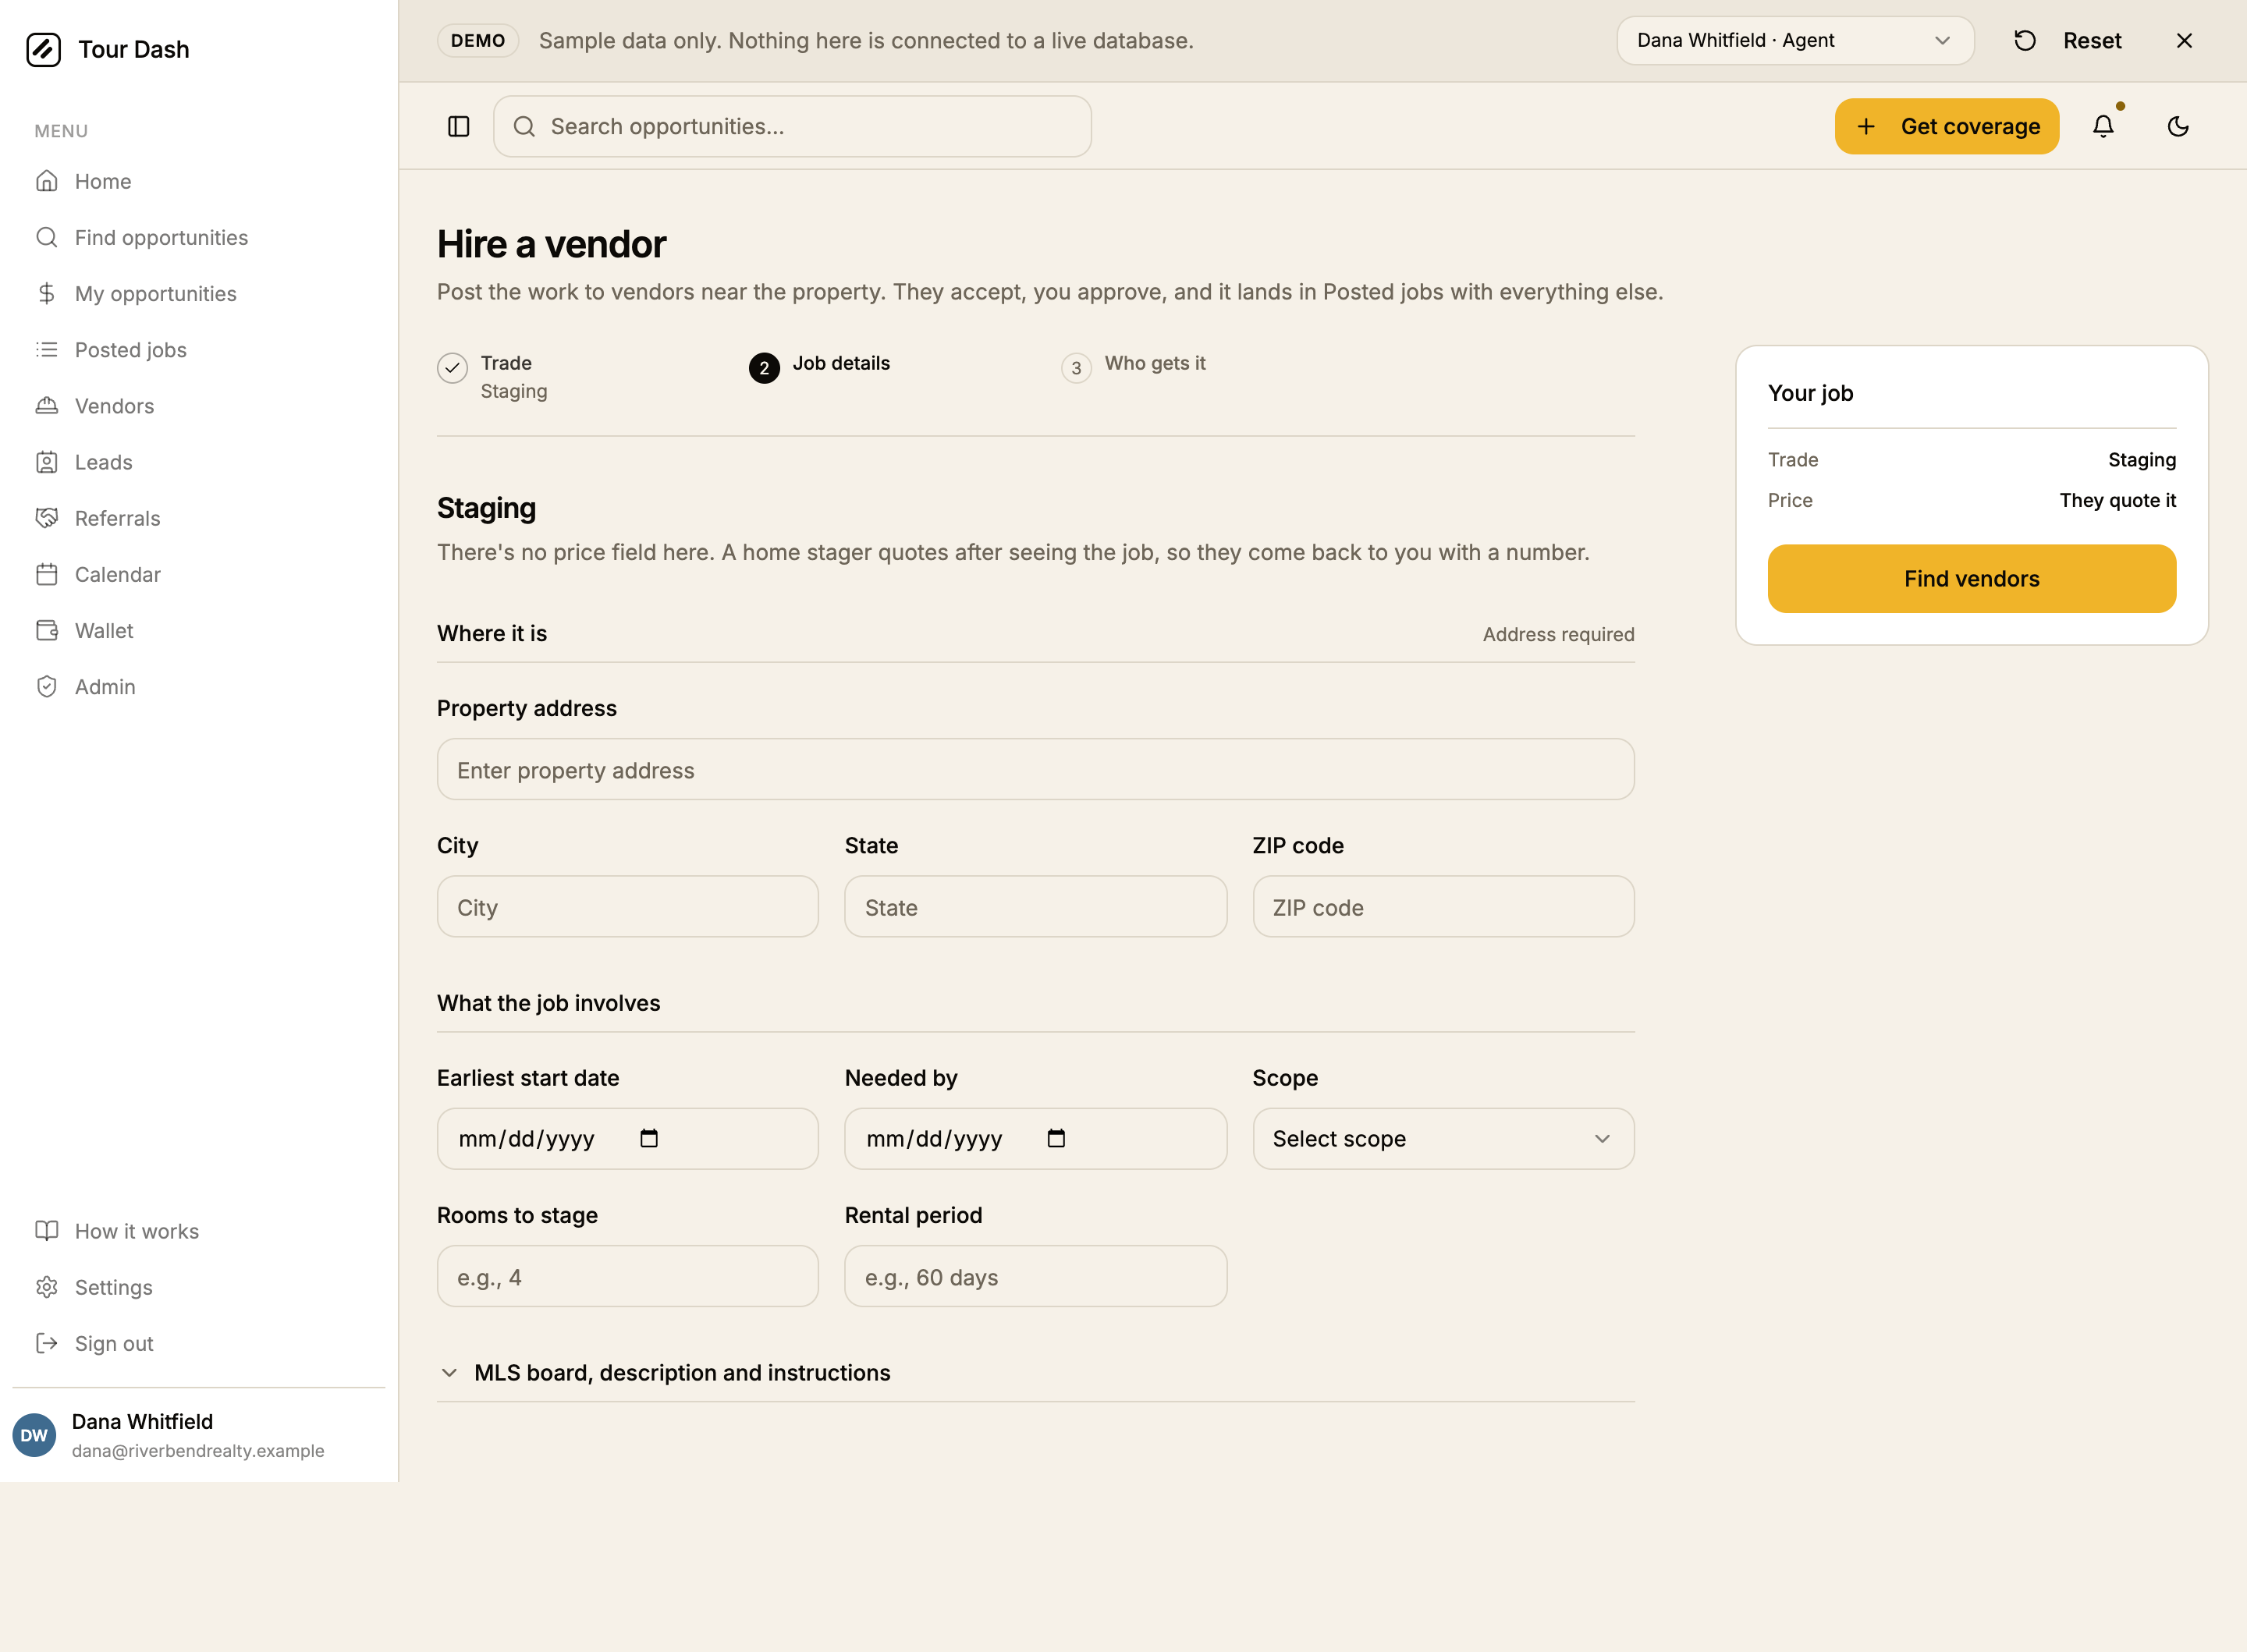
Task: Click the Get coverage button
Action: [1946, 126]
